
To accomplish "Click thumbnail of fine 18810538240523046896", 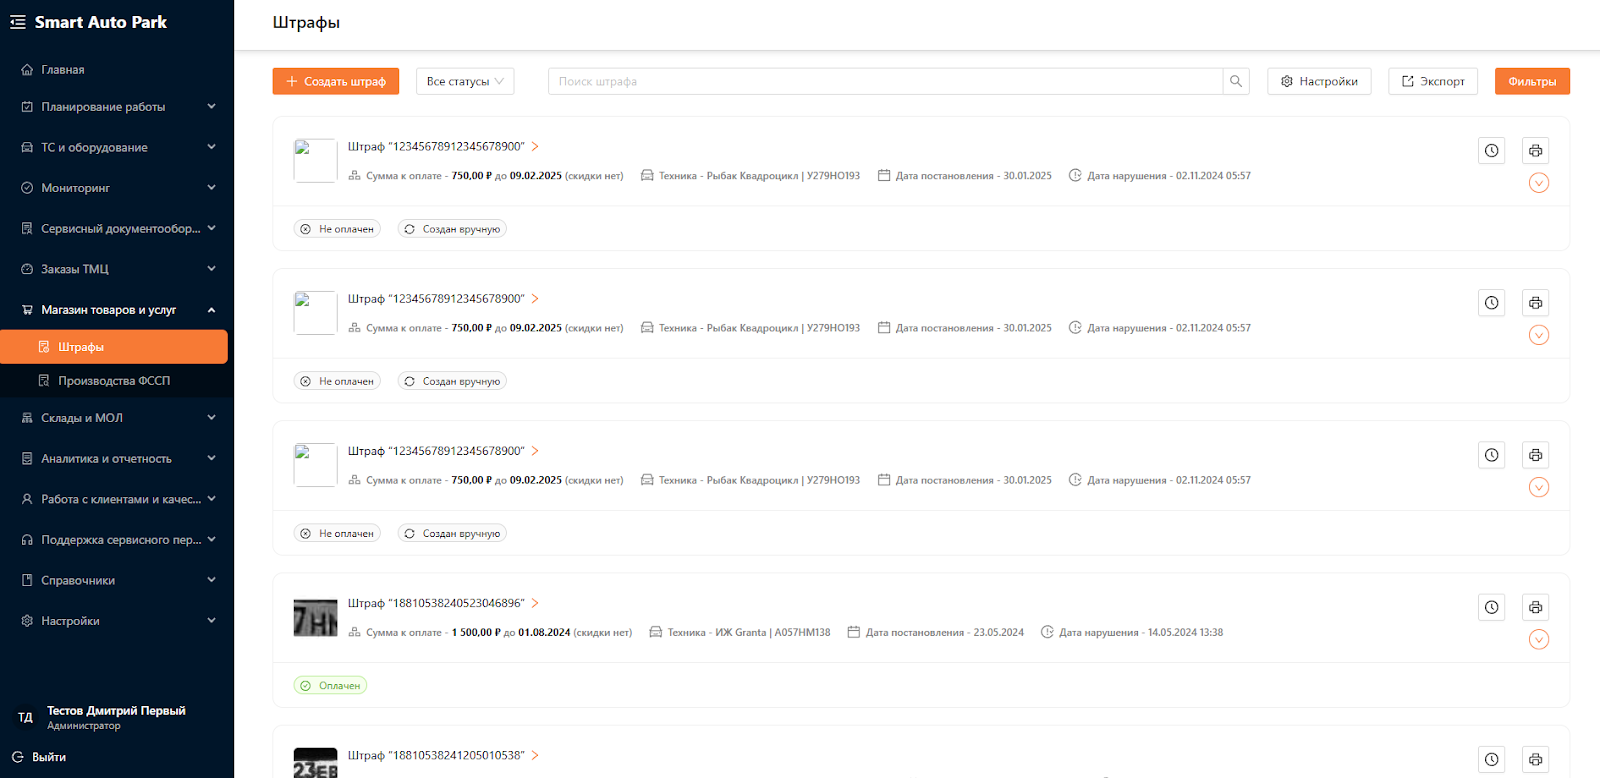I will click(315, 617).
